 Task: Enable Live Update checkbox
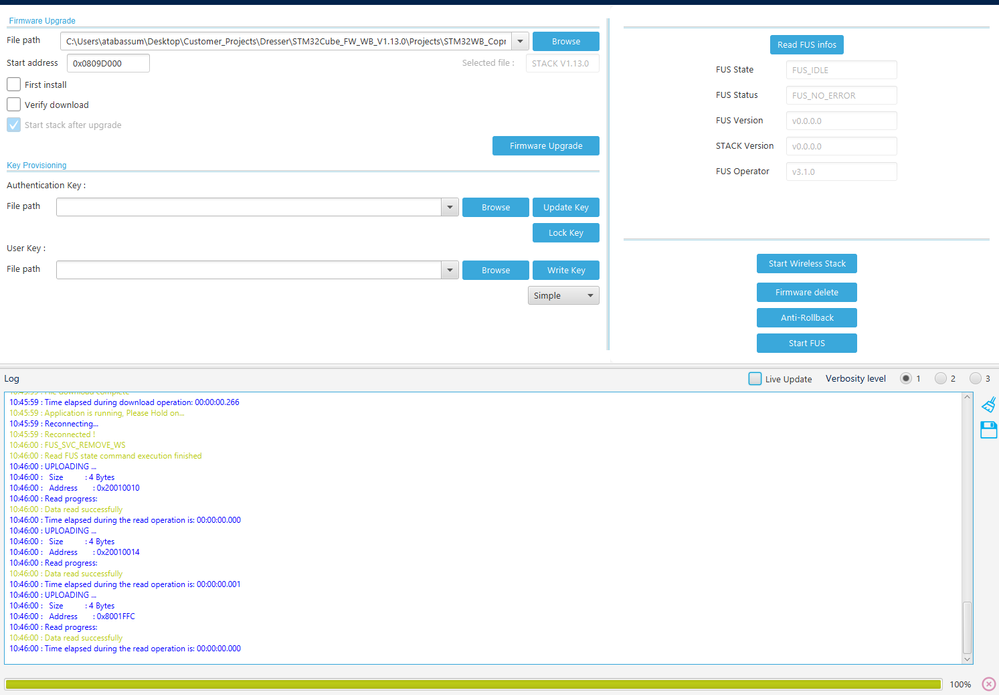pos(755,378)
